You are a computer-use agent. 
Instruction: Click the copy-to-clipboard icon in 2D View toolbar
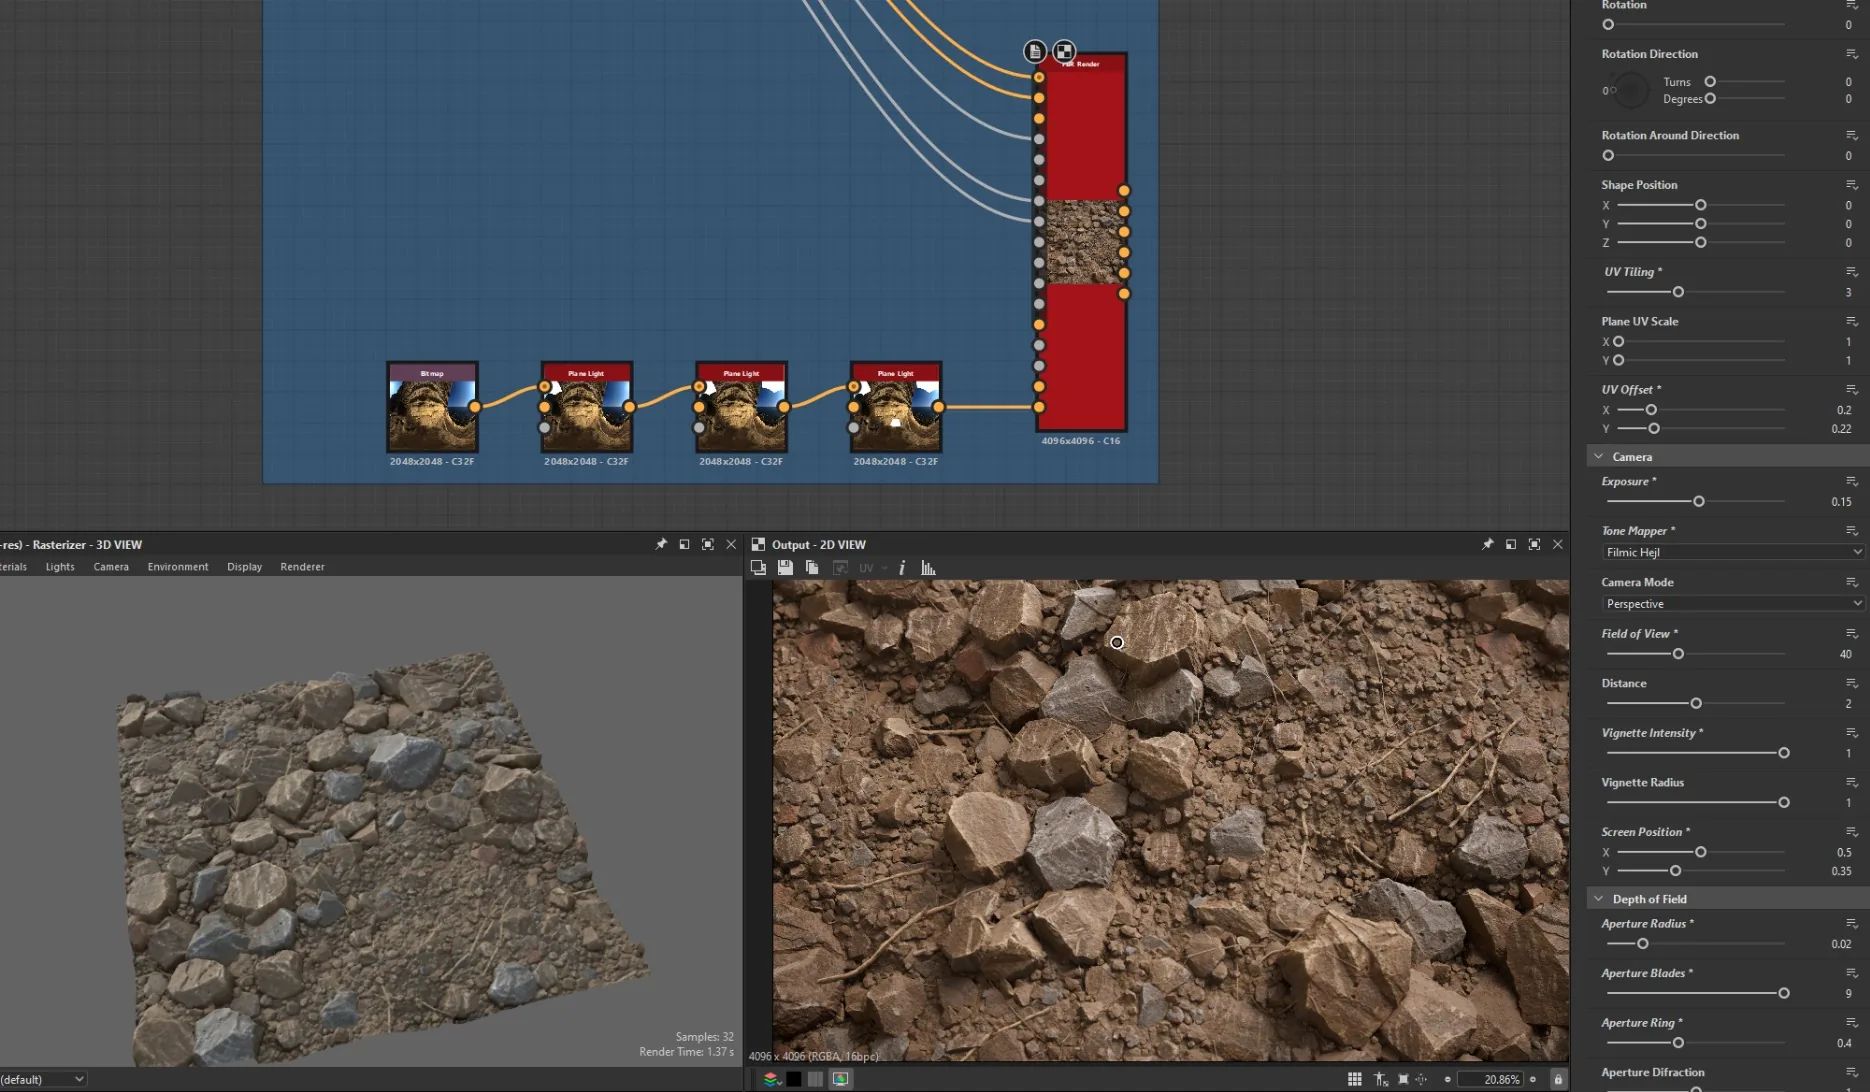point(812,568)
